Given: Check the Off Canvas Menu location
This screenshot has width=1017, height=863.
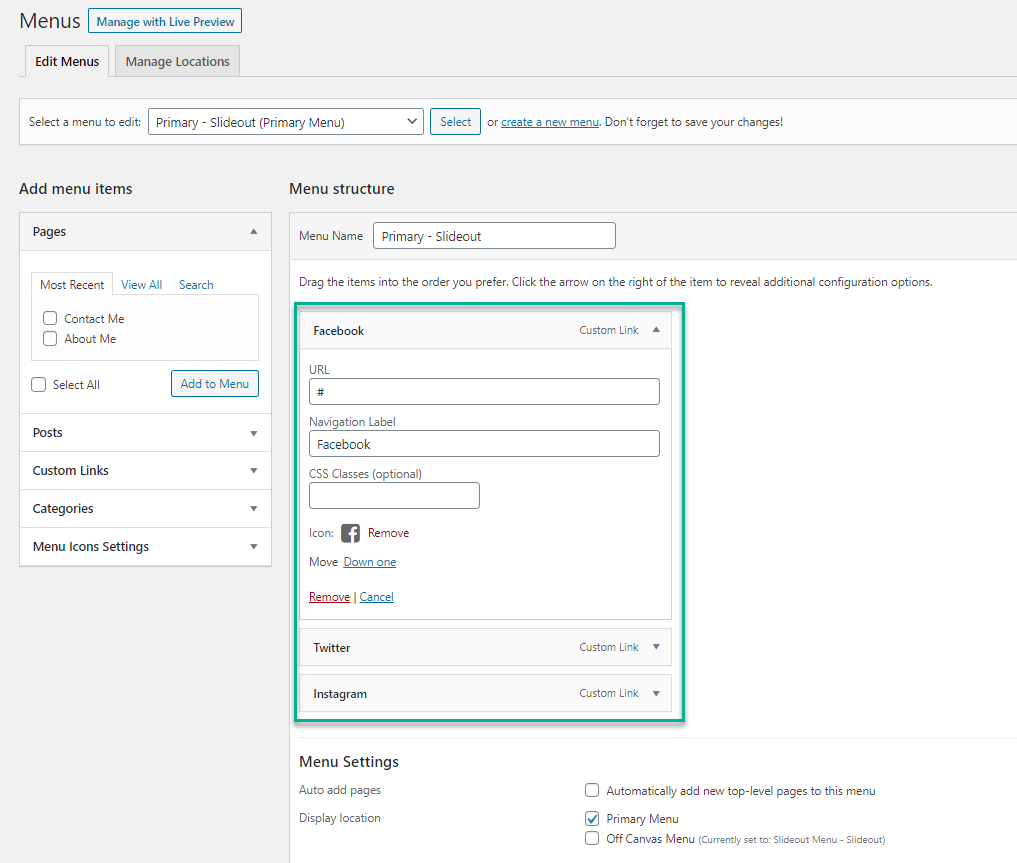Looking at the screenshot, I should 592,838.
